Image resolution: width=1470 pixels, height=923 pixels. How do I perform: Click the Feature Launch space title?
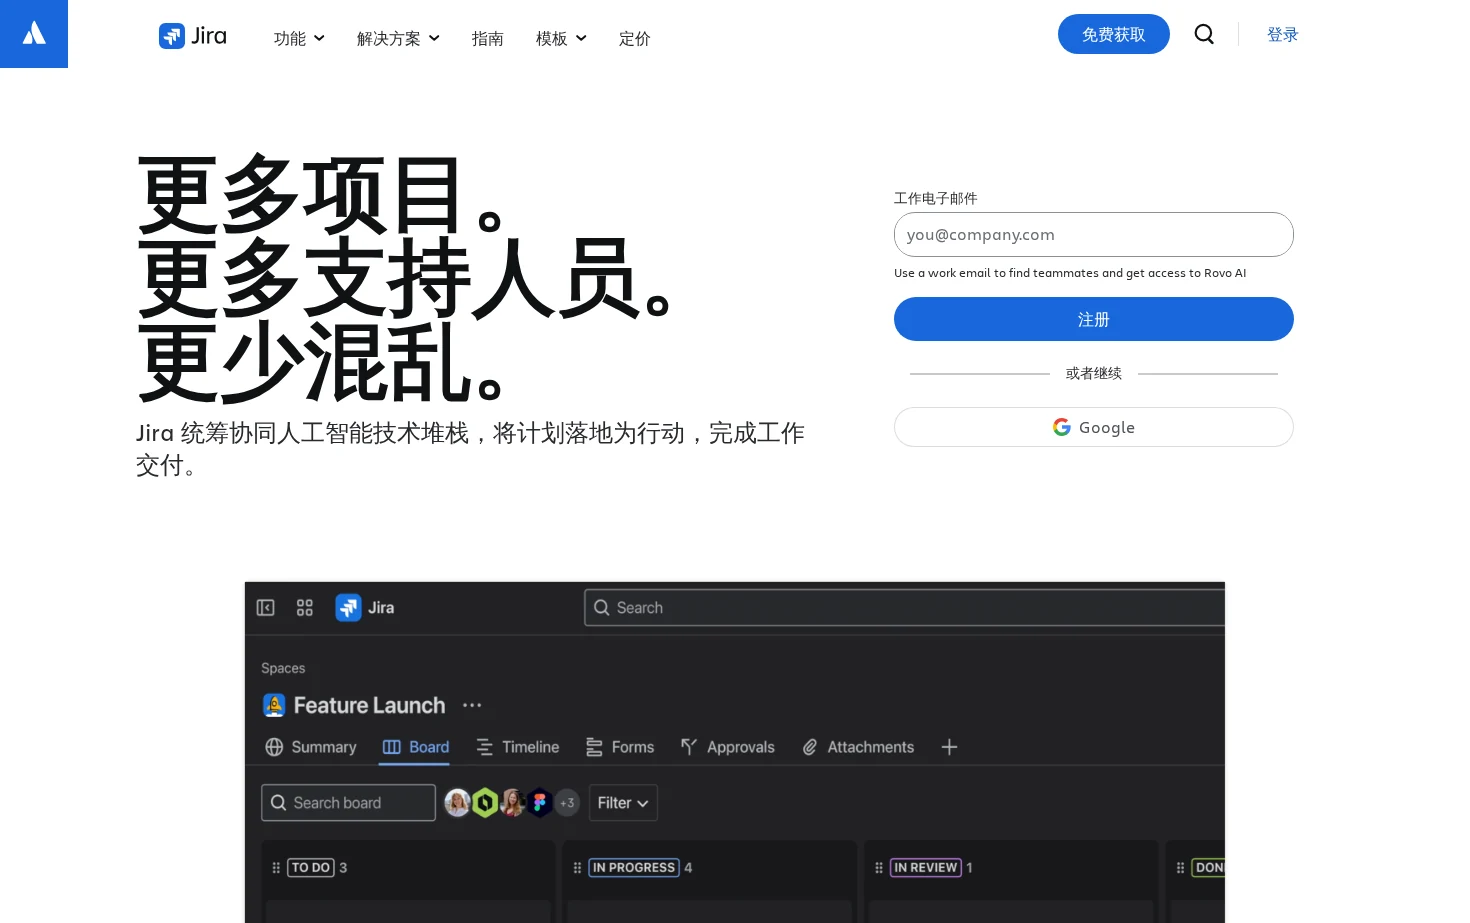(x=369, y=705)
